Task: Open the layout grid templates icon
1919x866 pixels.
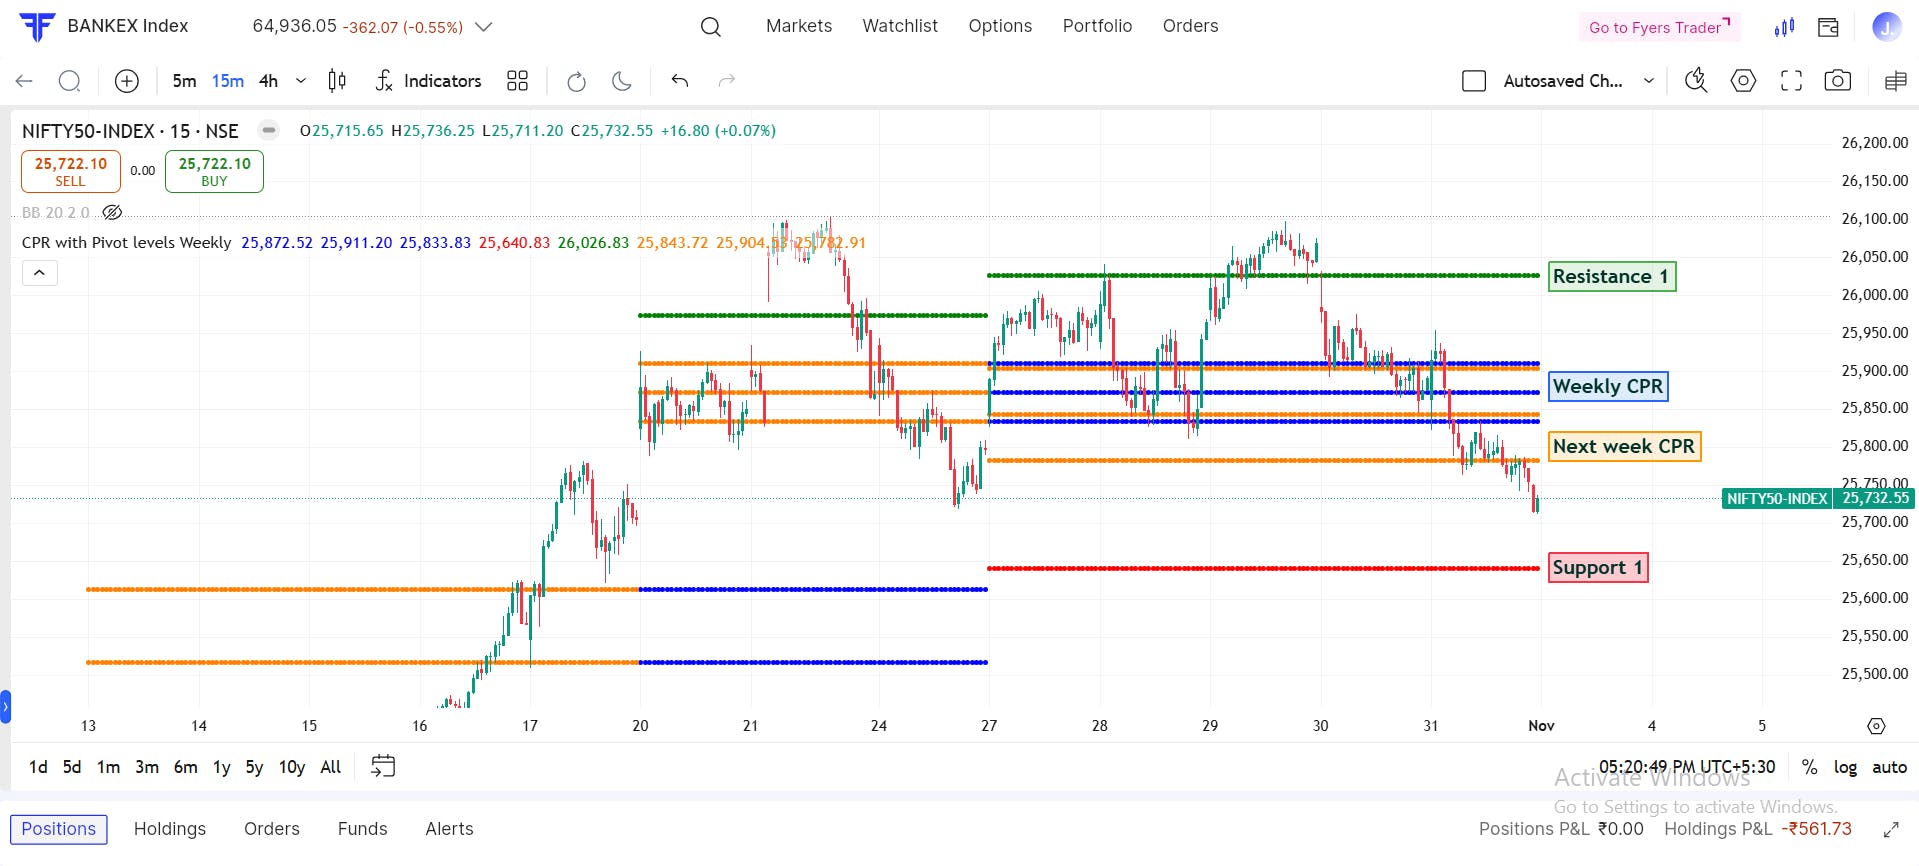Action: coord(517,81)
